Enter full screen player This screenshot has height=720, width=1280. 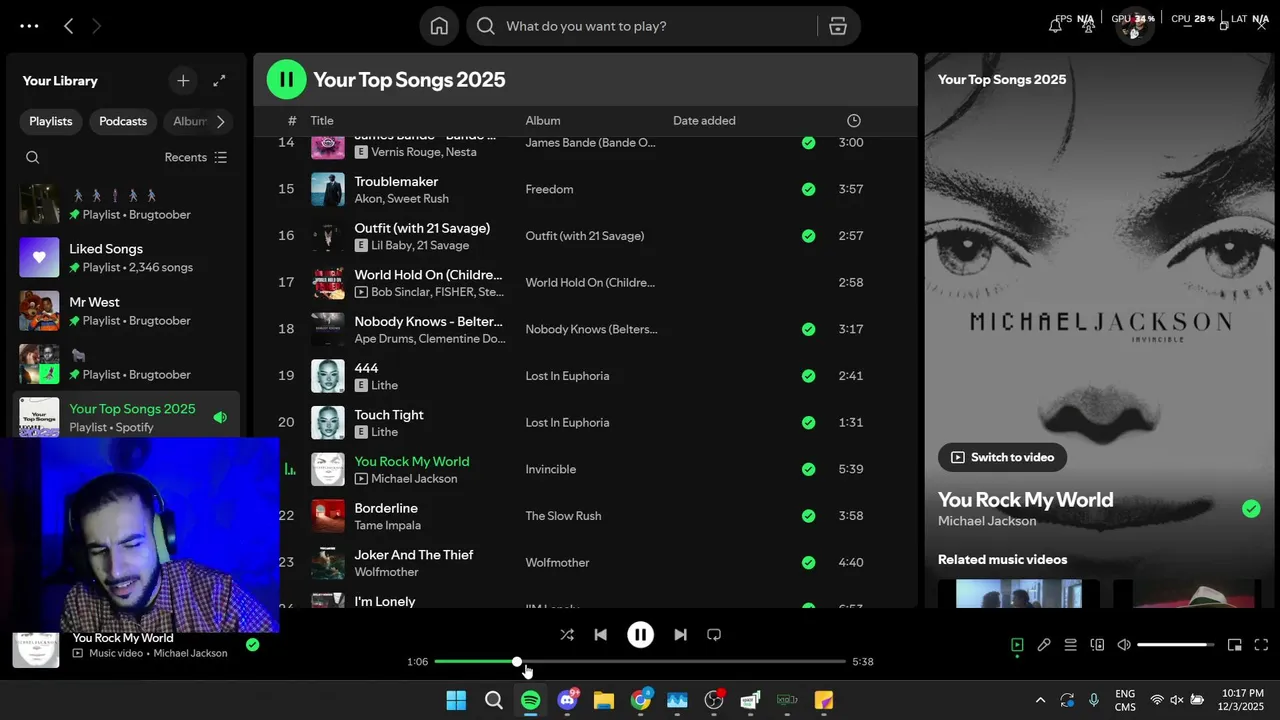1261,645
